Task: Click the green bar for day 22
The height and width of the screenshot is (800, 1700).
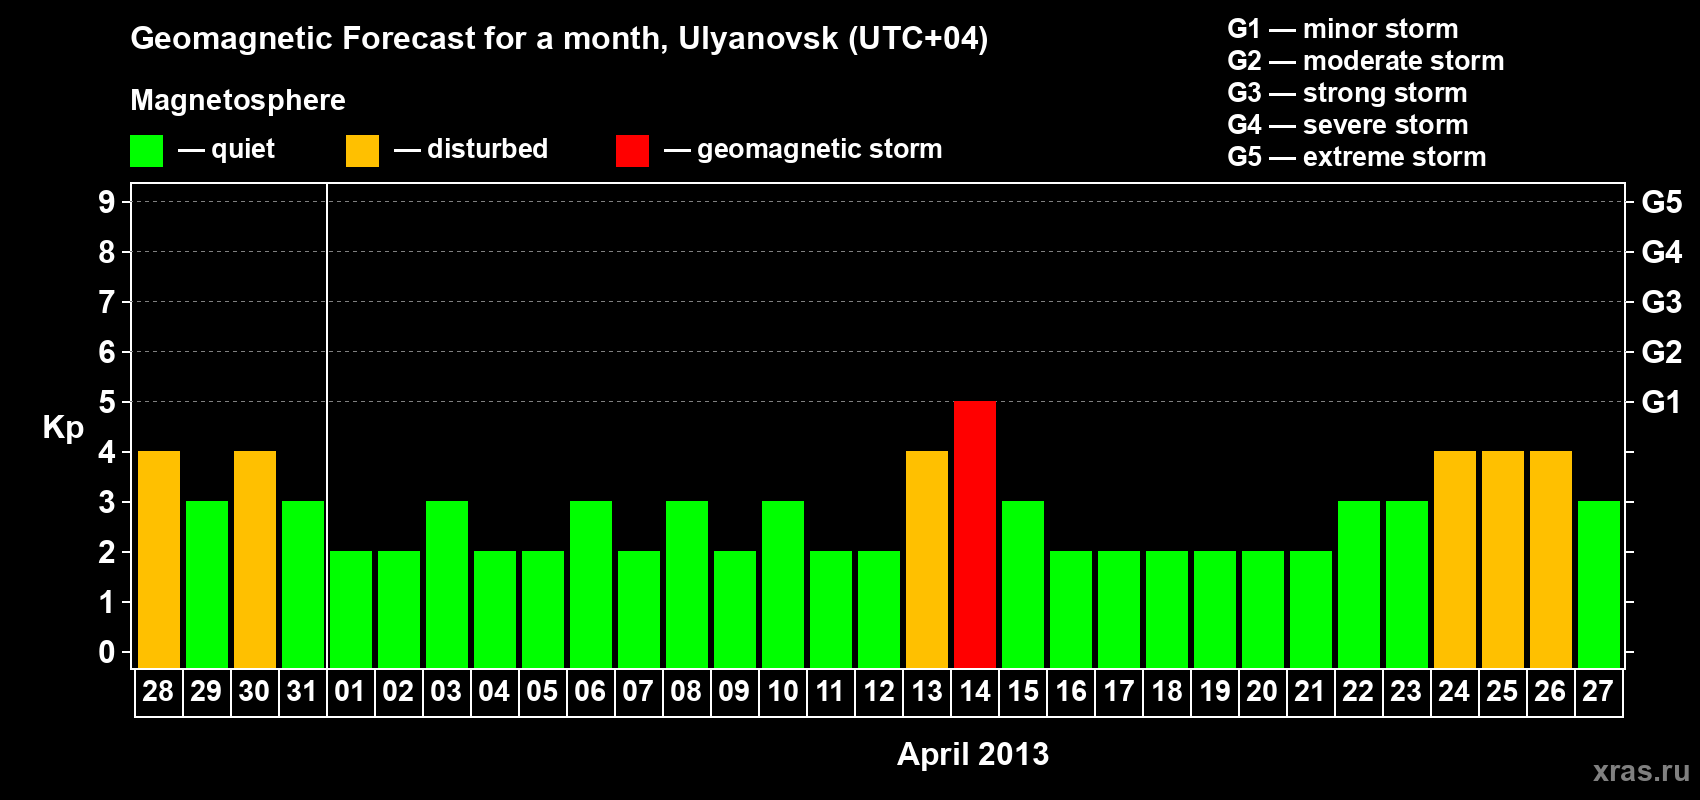Action: [1359, 584]
